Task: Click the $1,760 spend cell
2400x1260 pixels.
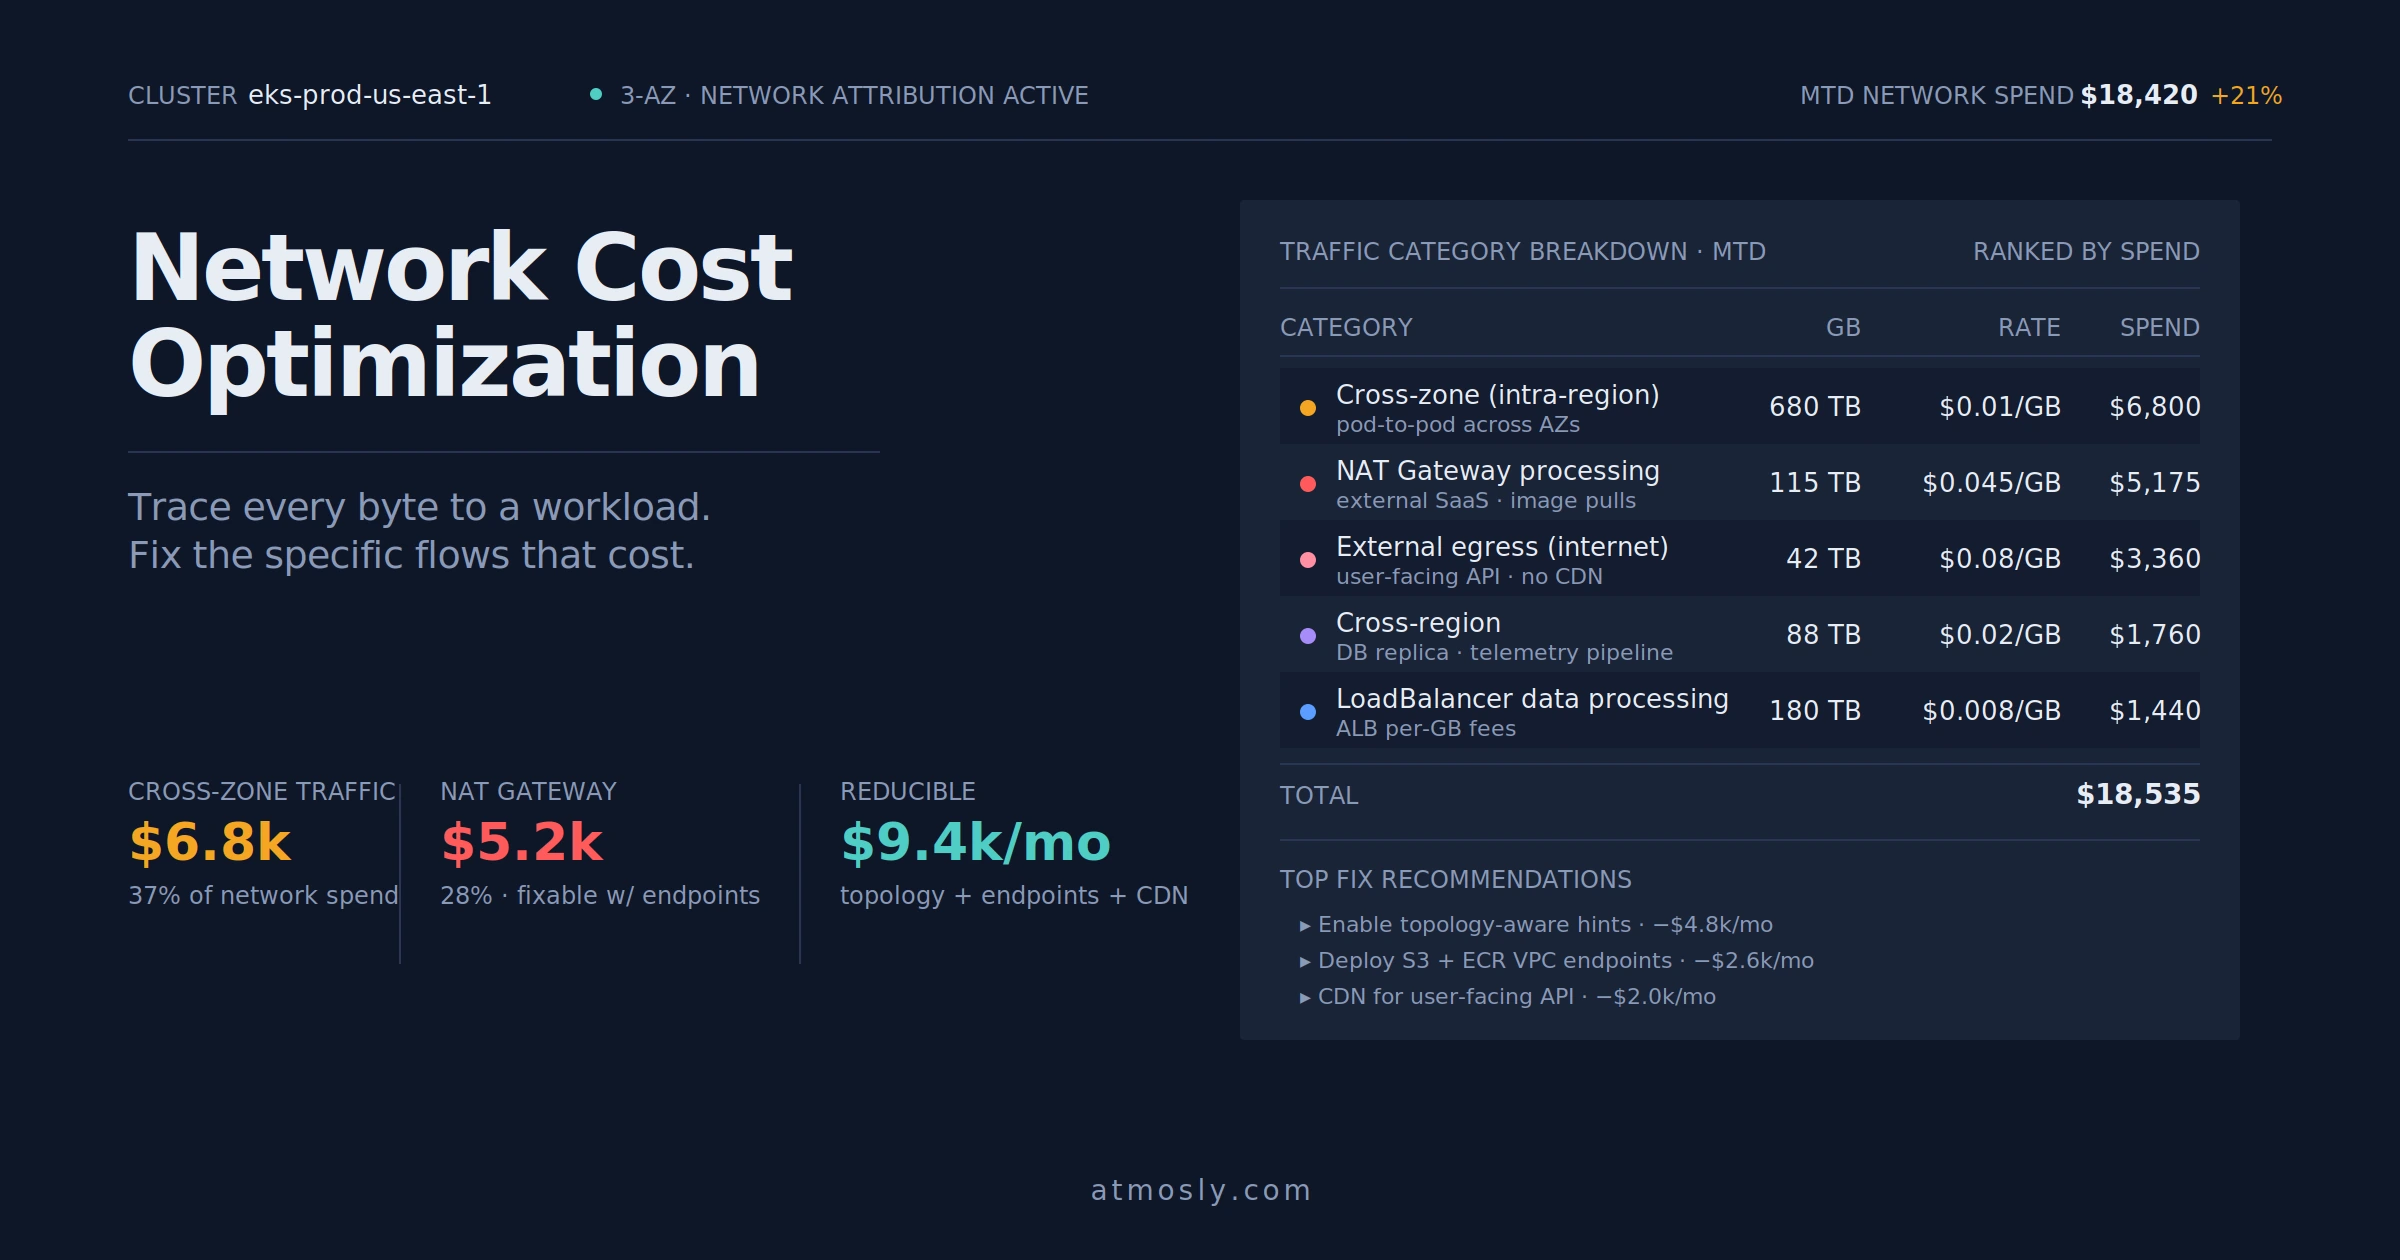Action: pyautogui.click(x=2155, y=635)
